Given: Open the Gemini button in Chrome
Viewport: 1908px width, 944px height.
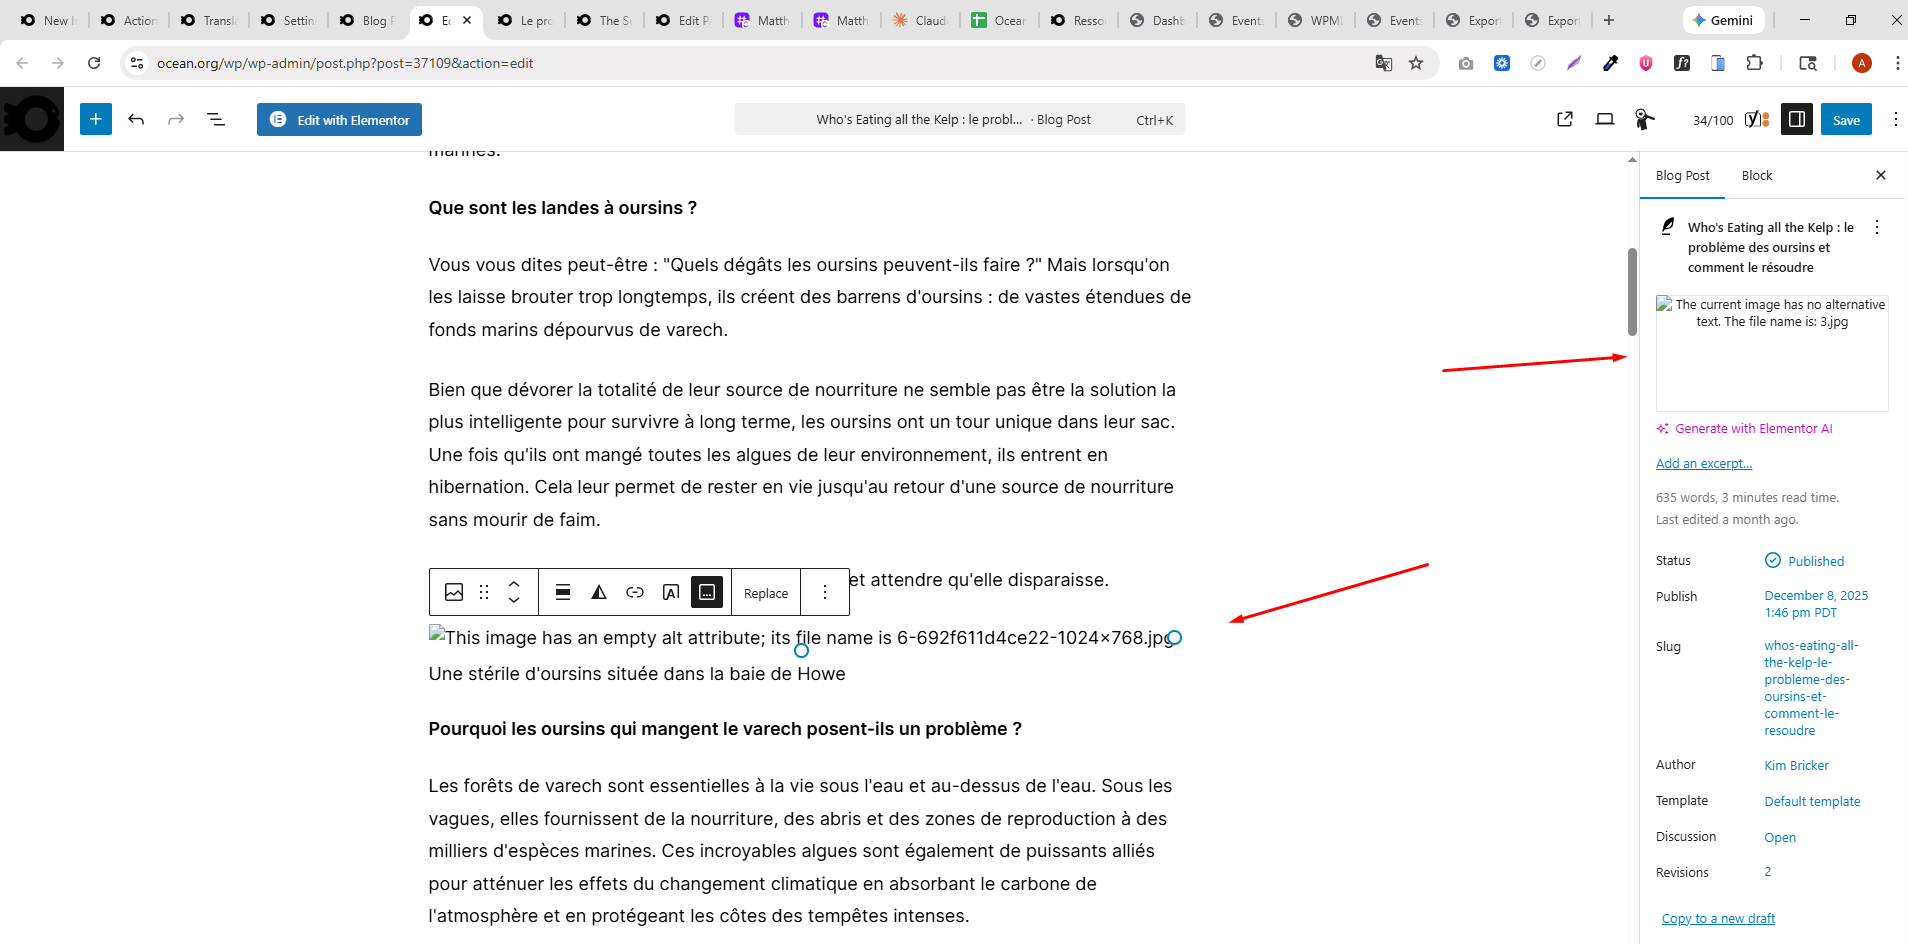Looking at the screenshot, I should 1722,20.
